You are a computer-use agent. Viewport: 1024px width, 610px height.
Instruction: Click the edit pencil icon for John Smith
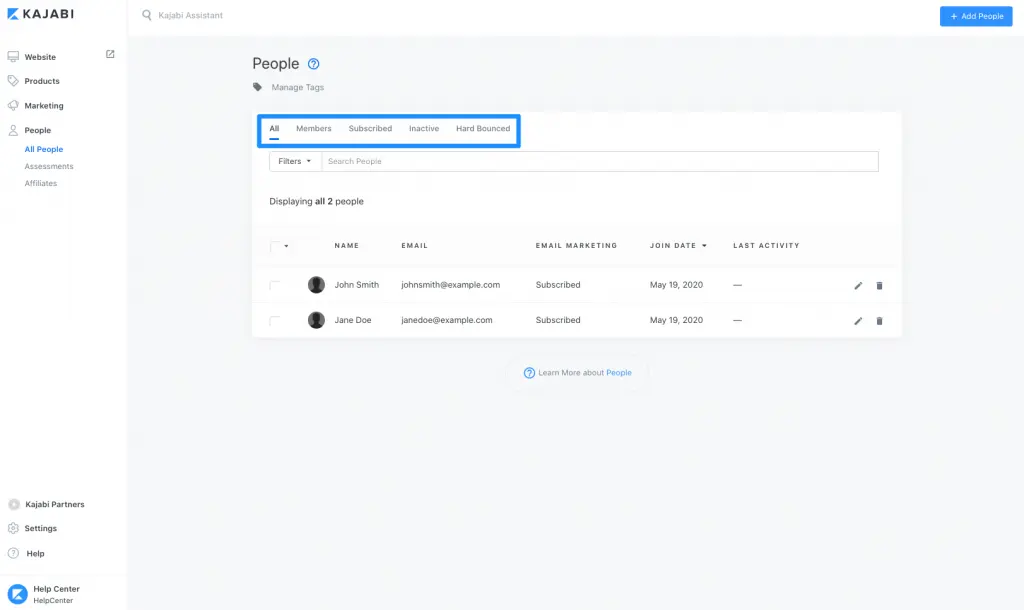click(x=858, y=286)
